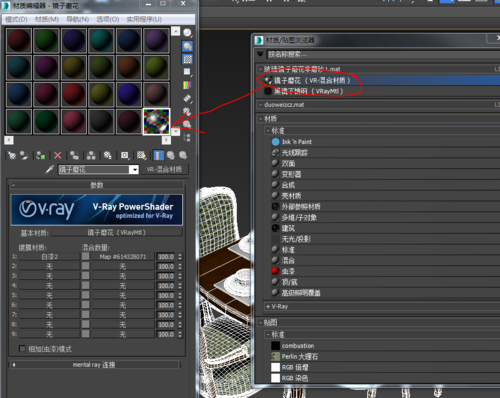Click the Make Material Copy icon
This screenshot has width=500, height=398.
pos(74,155)
